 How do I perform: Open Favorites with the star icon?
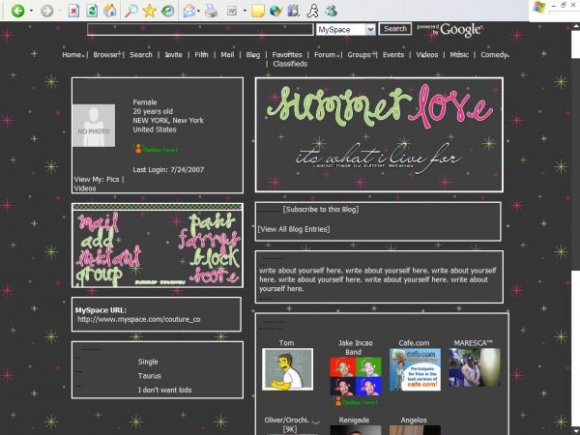pos(149,11)
